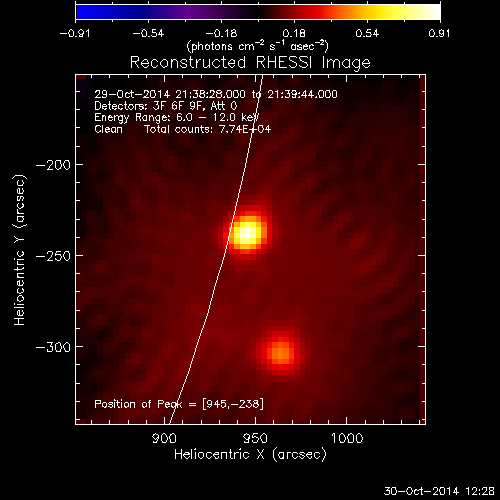The image size is (500, 500).
Task: Click the colorbar label 0.91
Action: click(x=439, y=33)
